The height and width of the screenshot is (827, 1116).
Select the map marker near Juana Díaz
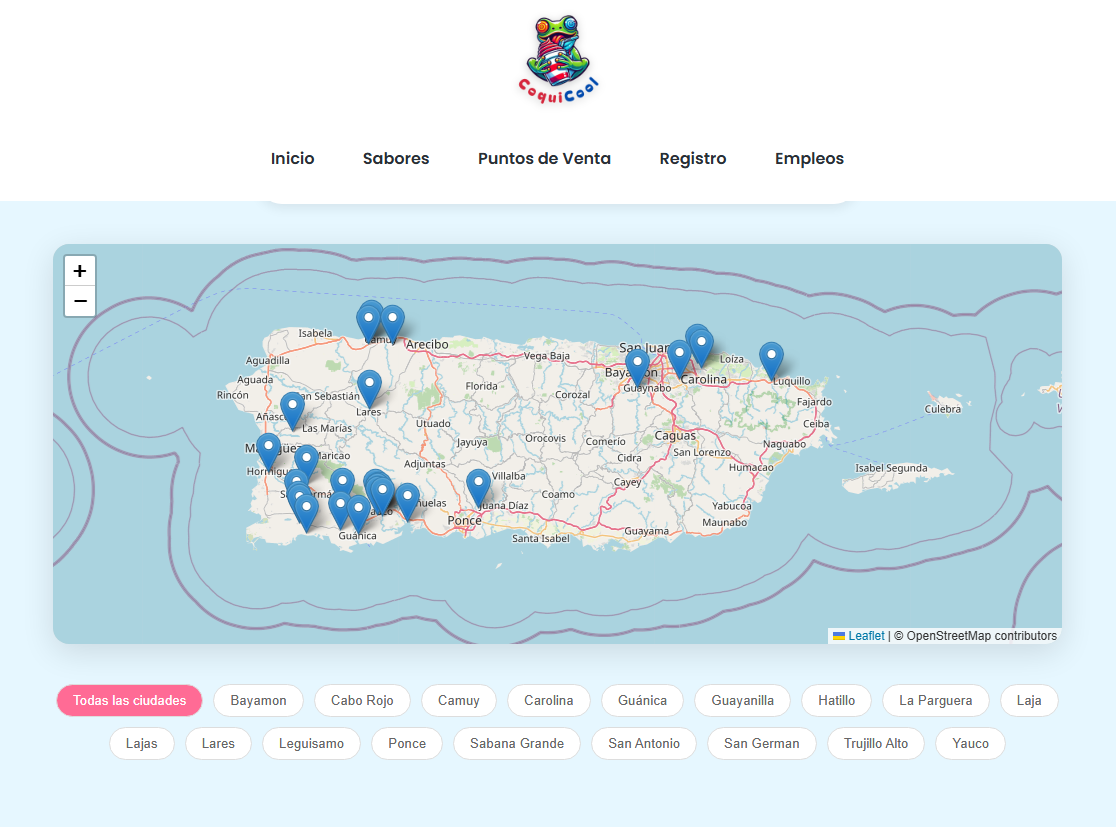pyautogui.click(x=479, y=486)
